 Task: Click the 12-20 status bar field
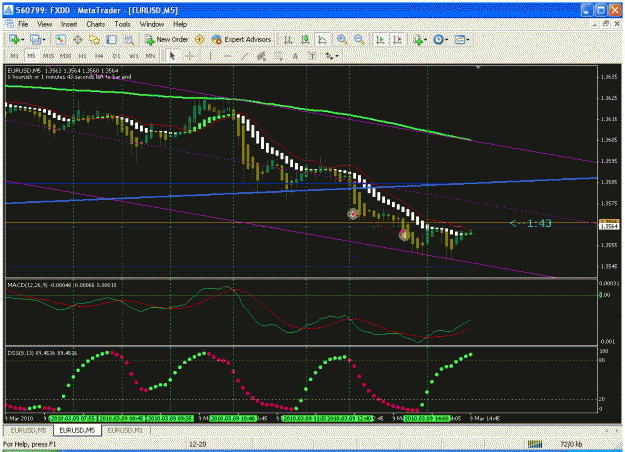coord(198,444)
